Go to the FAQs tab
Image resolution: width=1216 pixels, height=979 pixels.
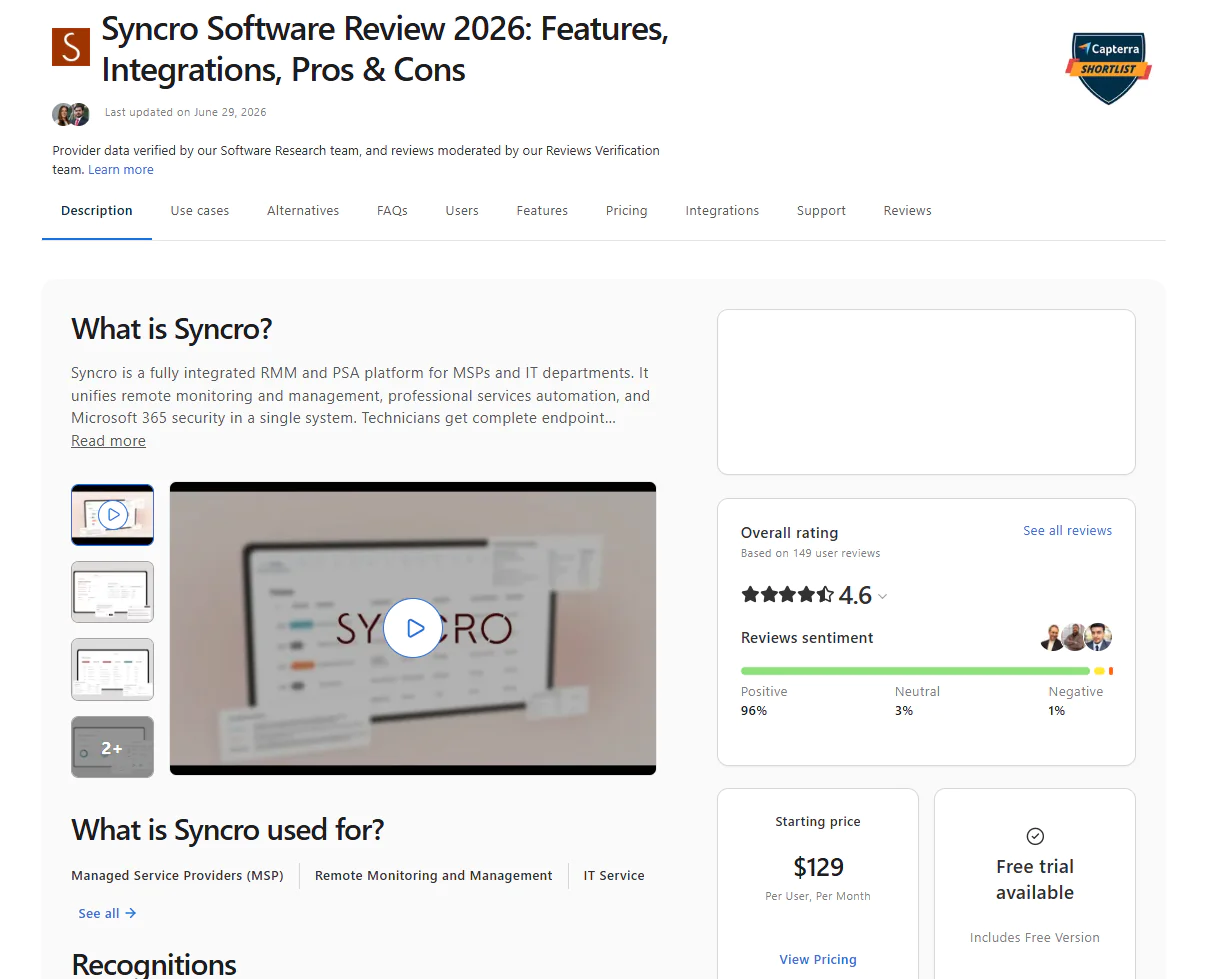[392, 211]
